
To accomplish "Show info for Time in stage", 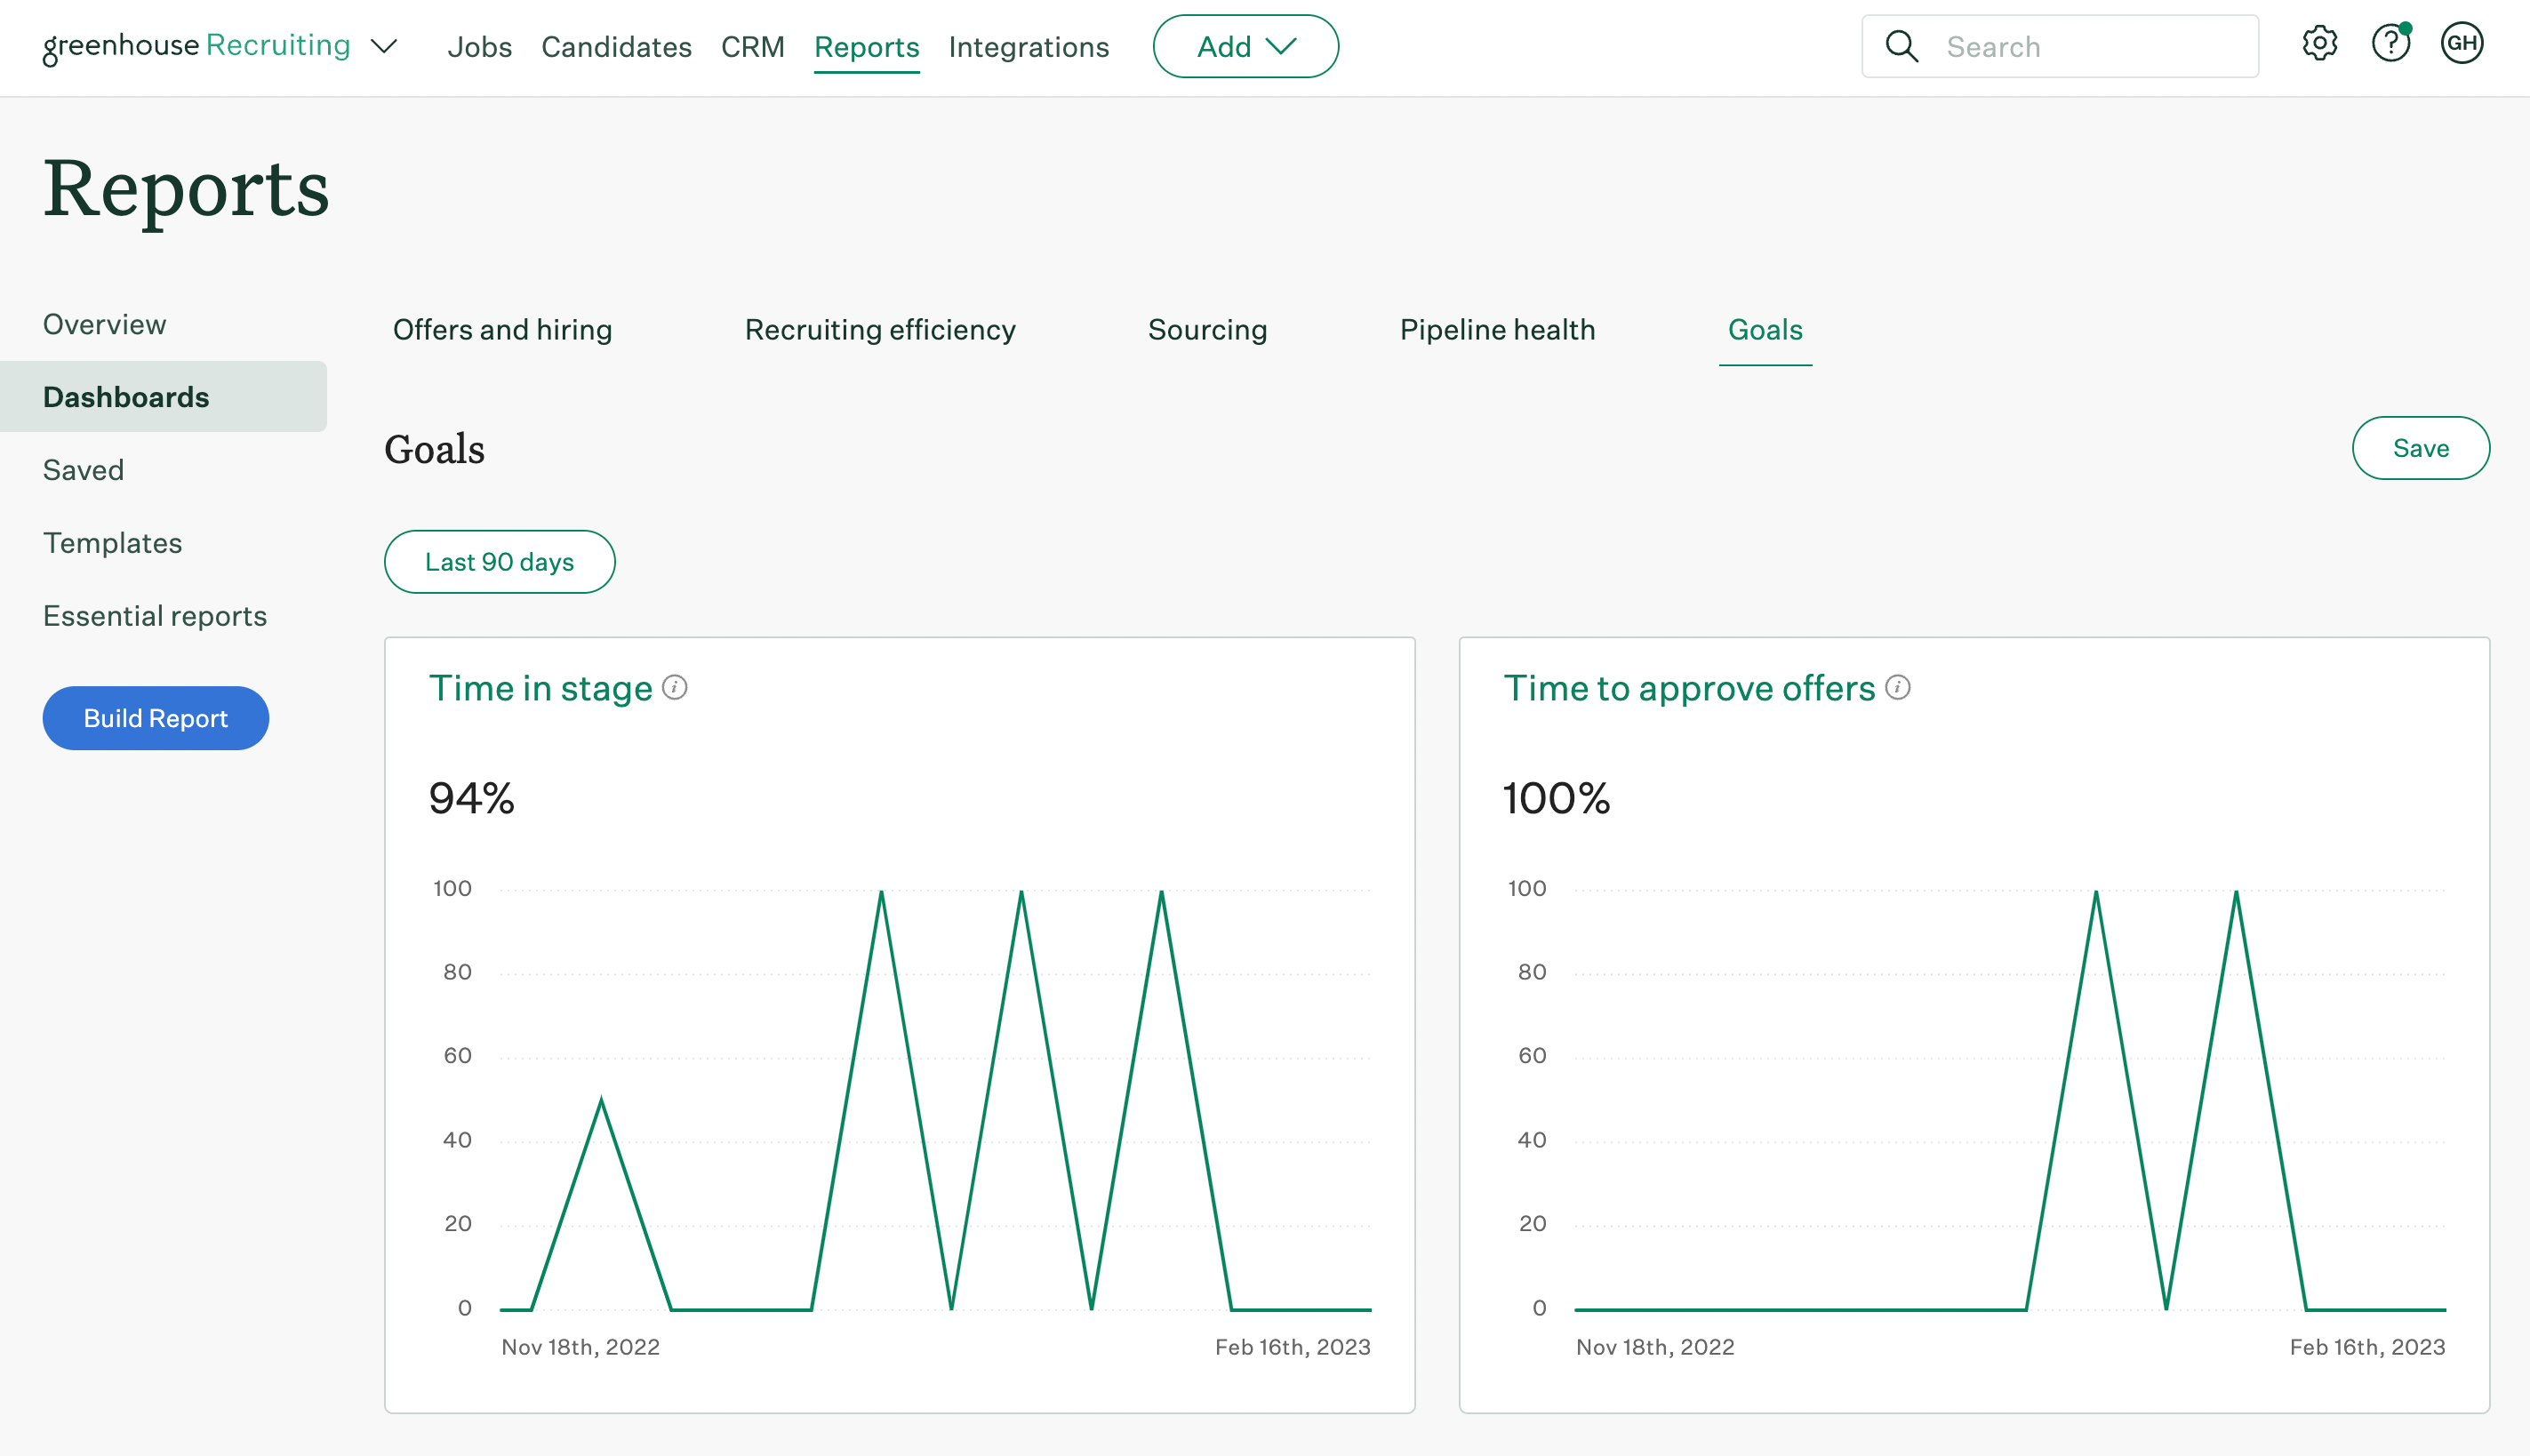I will tap(675, 688).
